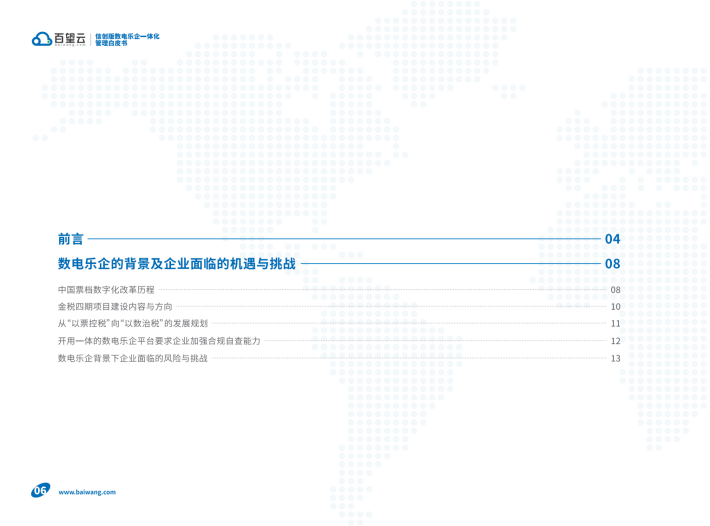Open the 前言 section heading
This screenshot has width=710, height=526.
(70, 239)
